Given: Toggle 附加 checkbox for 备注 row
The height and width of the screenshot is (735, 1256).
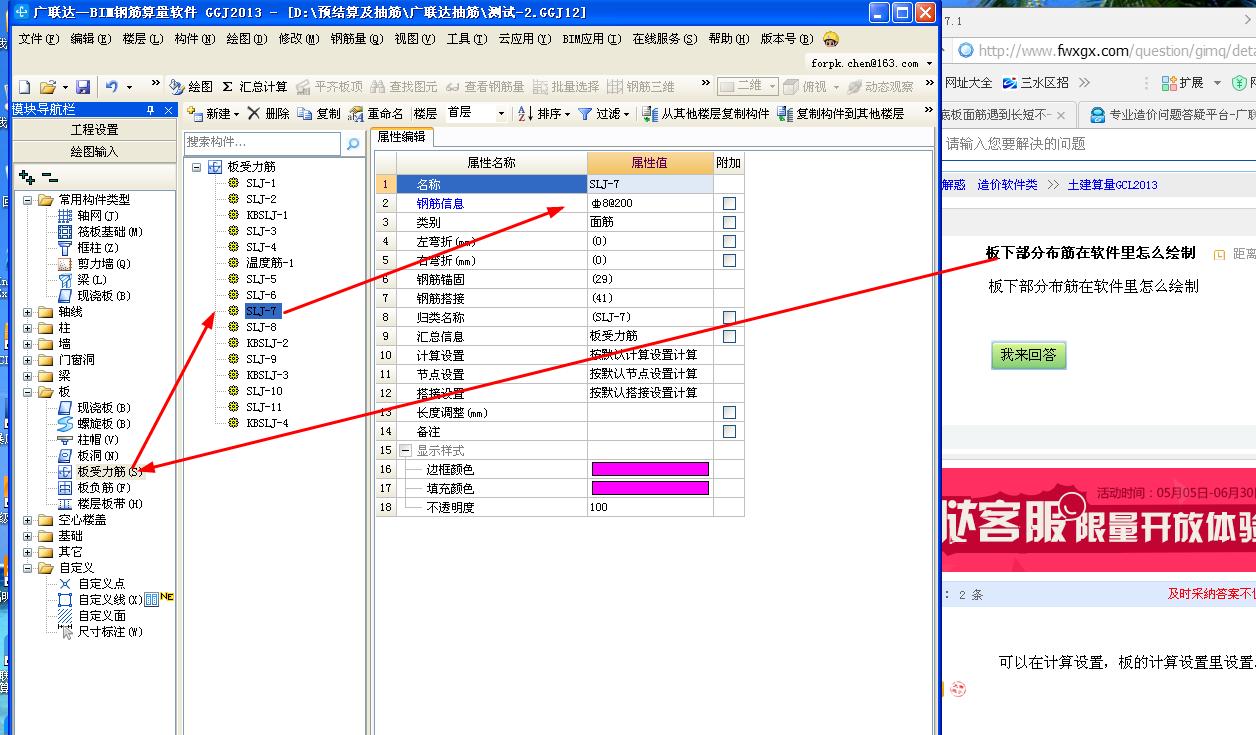Looking at the screenshot, I should [729, 431].
